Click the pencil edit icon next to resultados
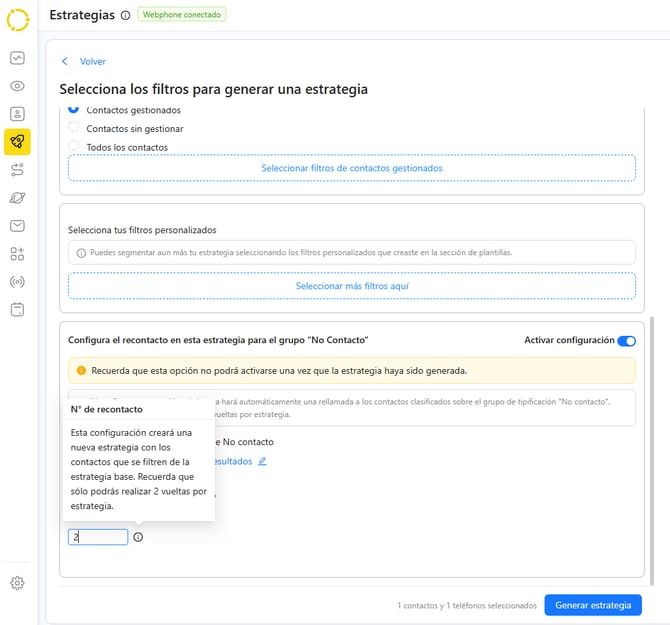 [262, 461]
